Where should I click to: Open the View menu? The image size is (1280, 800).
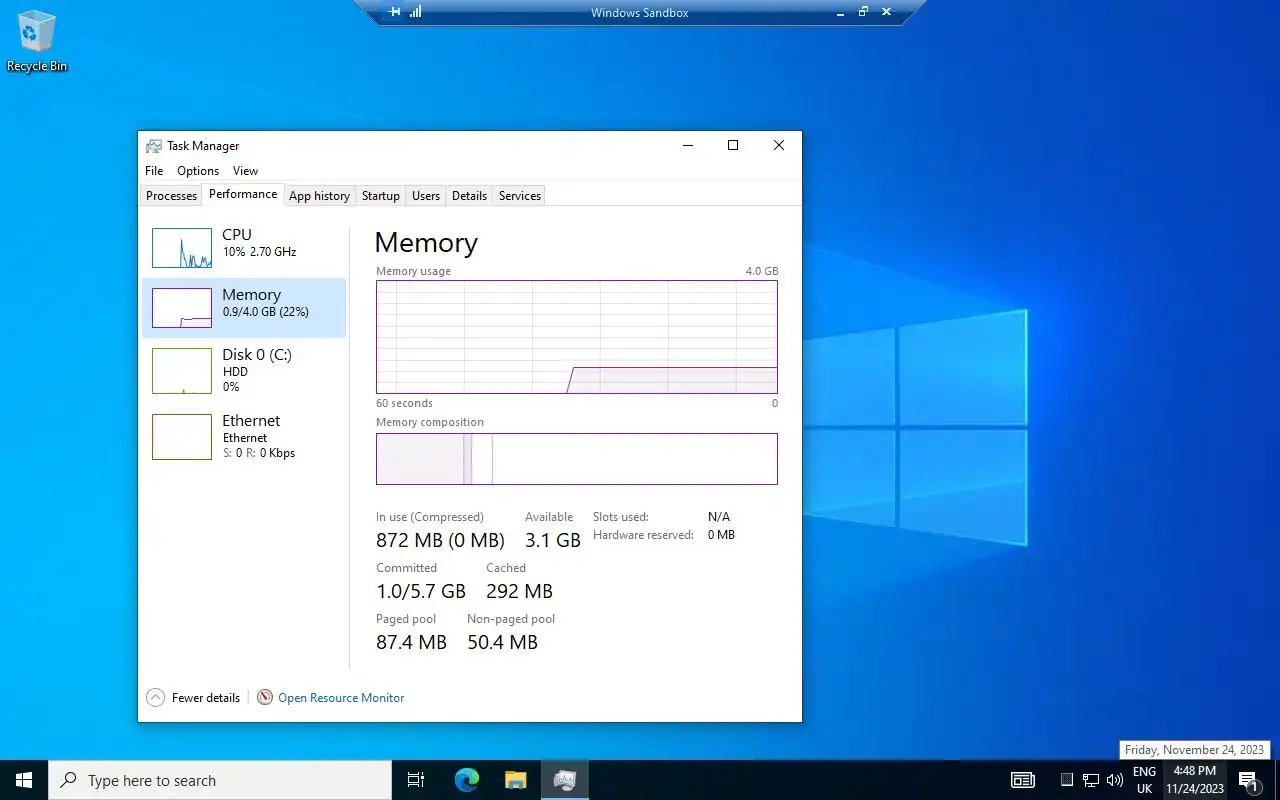tap(245, 171)
